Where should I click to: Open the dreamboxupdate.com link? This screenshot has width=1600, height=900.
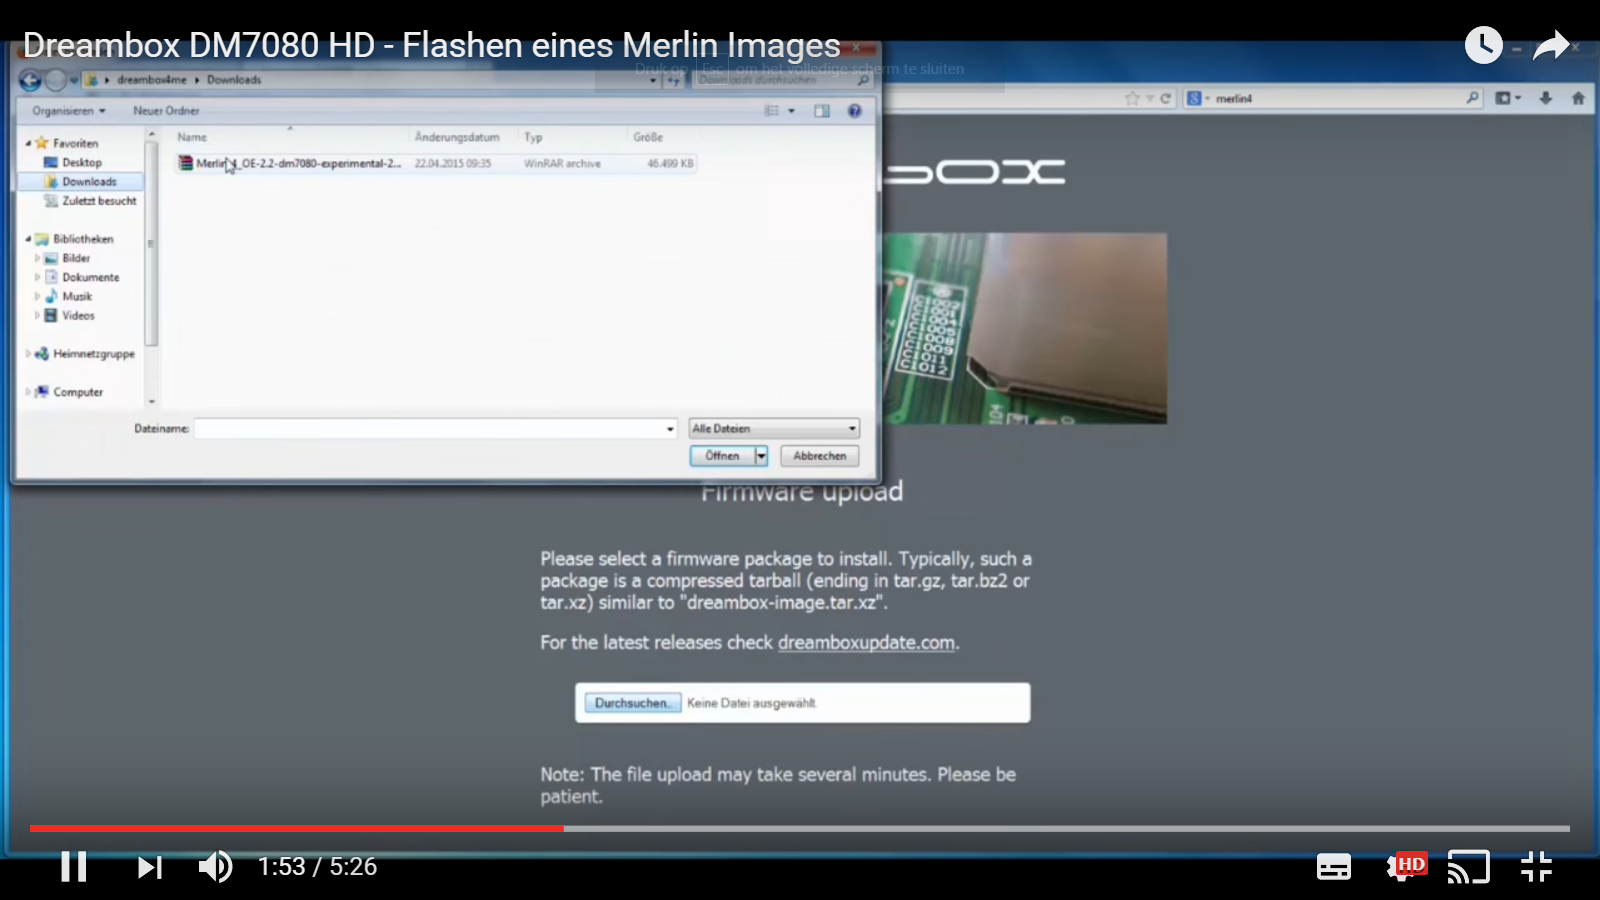[866, 643]
